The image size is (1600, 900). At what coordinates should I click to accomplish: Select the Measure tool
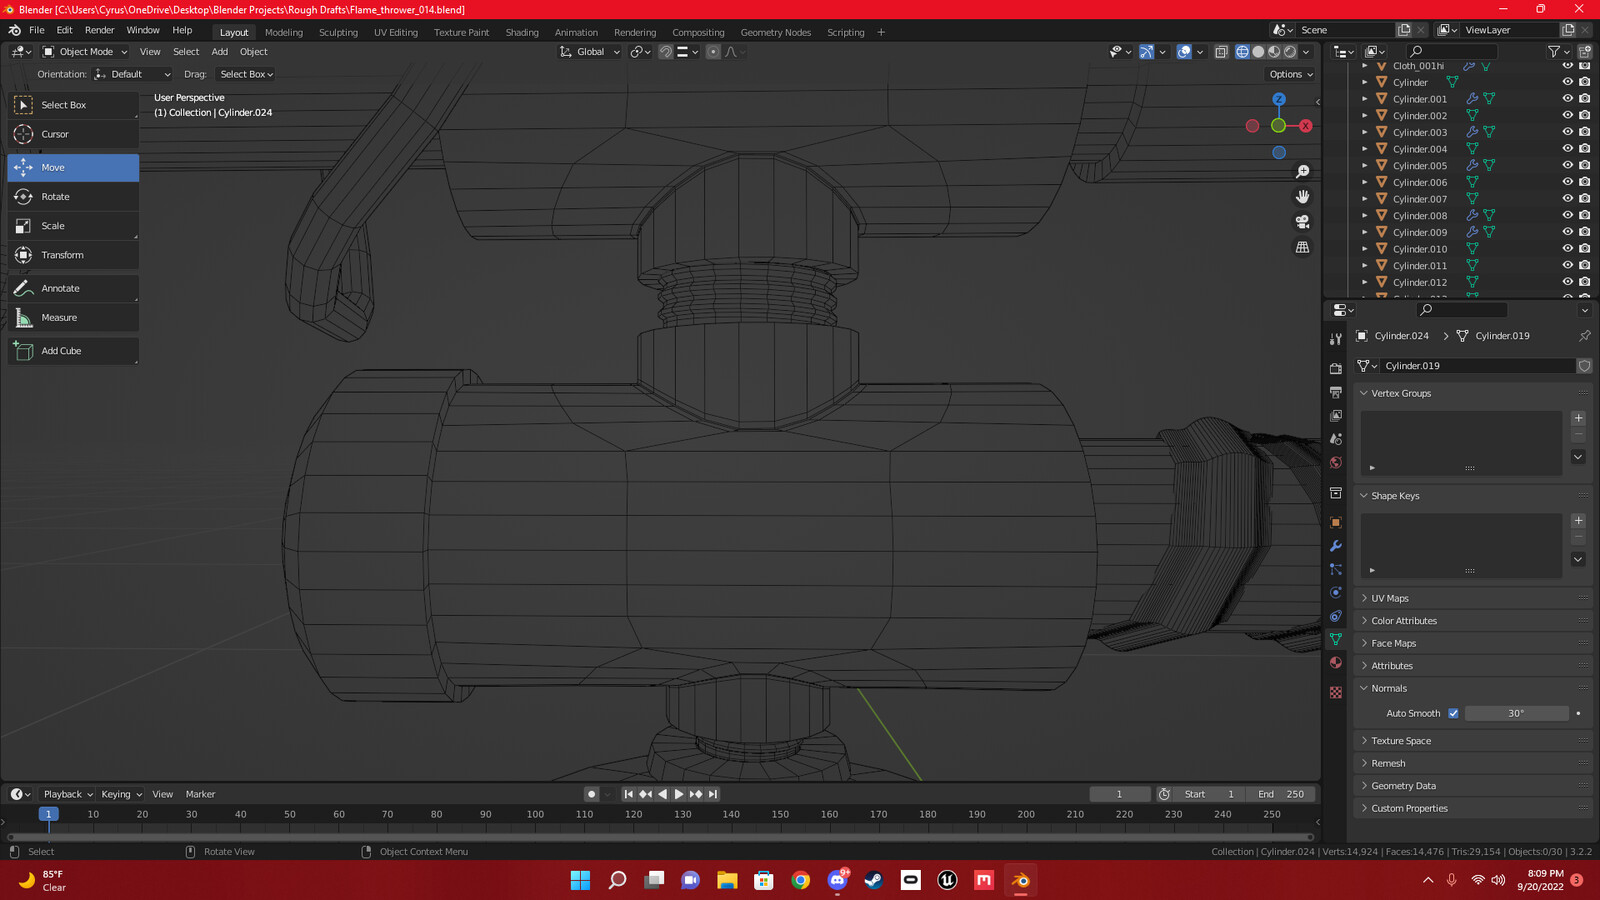point(73,318)
